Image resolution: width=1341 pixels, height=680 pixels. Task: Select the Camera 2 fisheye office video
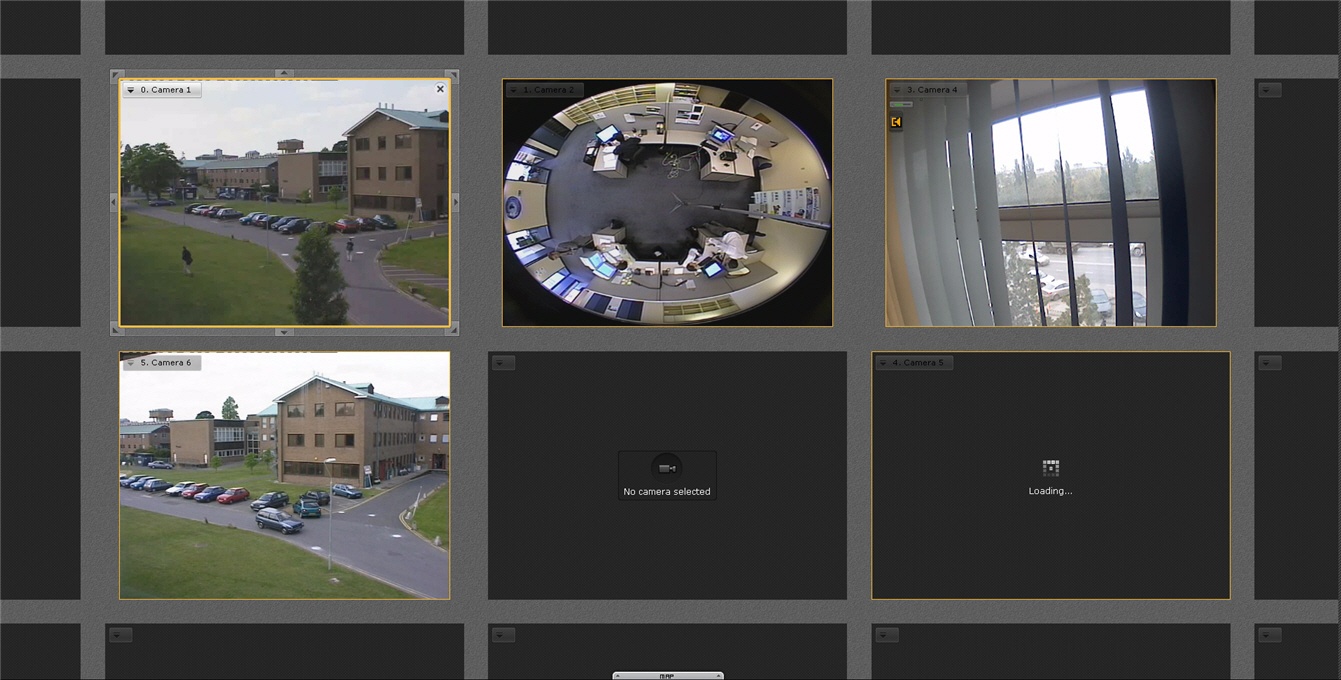tap(667, 203)
